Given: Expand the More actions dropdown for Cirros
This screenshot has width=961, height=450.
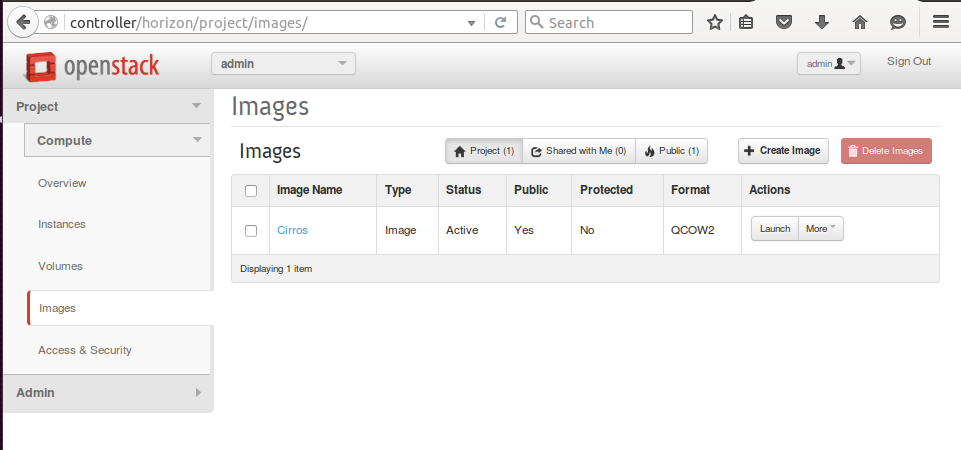Looking at the screenshot, I should pyautogui.click(x=822, y=229).
